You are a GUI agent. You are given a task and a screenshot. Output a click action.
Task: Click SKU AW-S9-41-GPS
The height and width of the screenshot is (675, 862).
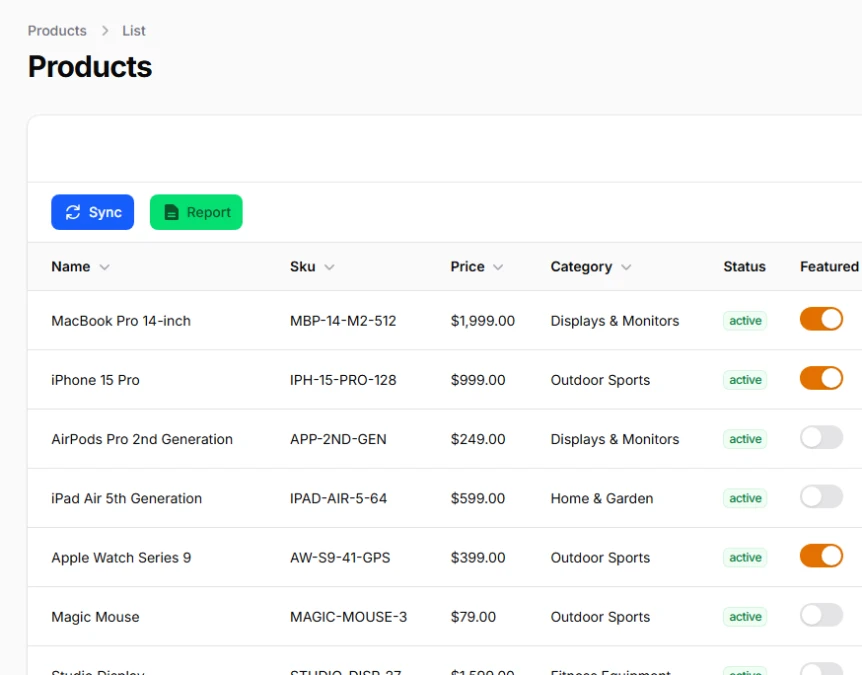click(340, 558)
